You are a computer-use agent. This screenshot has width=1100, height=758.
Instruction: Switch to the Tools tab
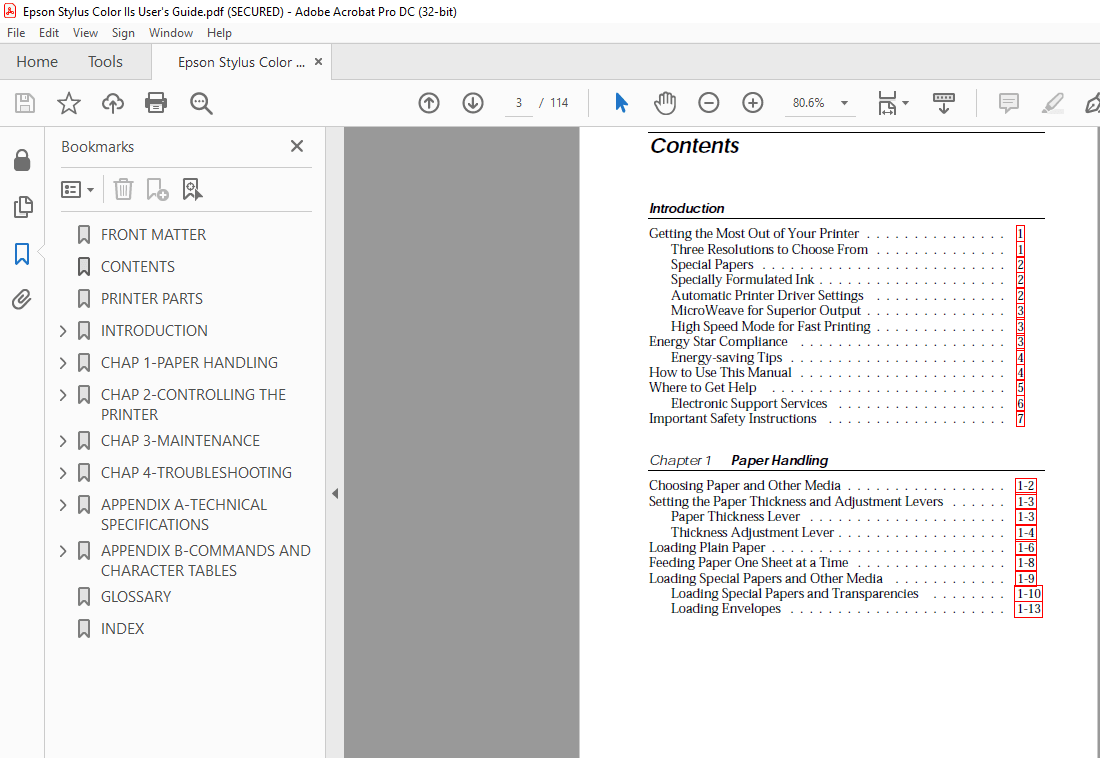(x=105, y=62)
